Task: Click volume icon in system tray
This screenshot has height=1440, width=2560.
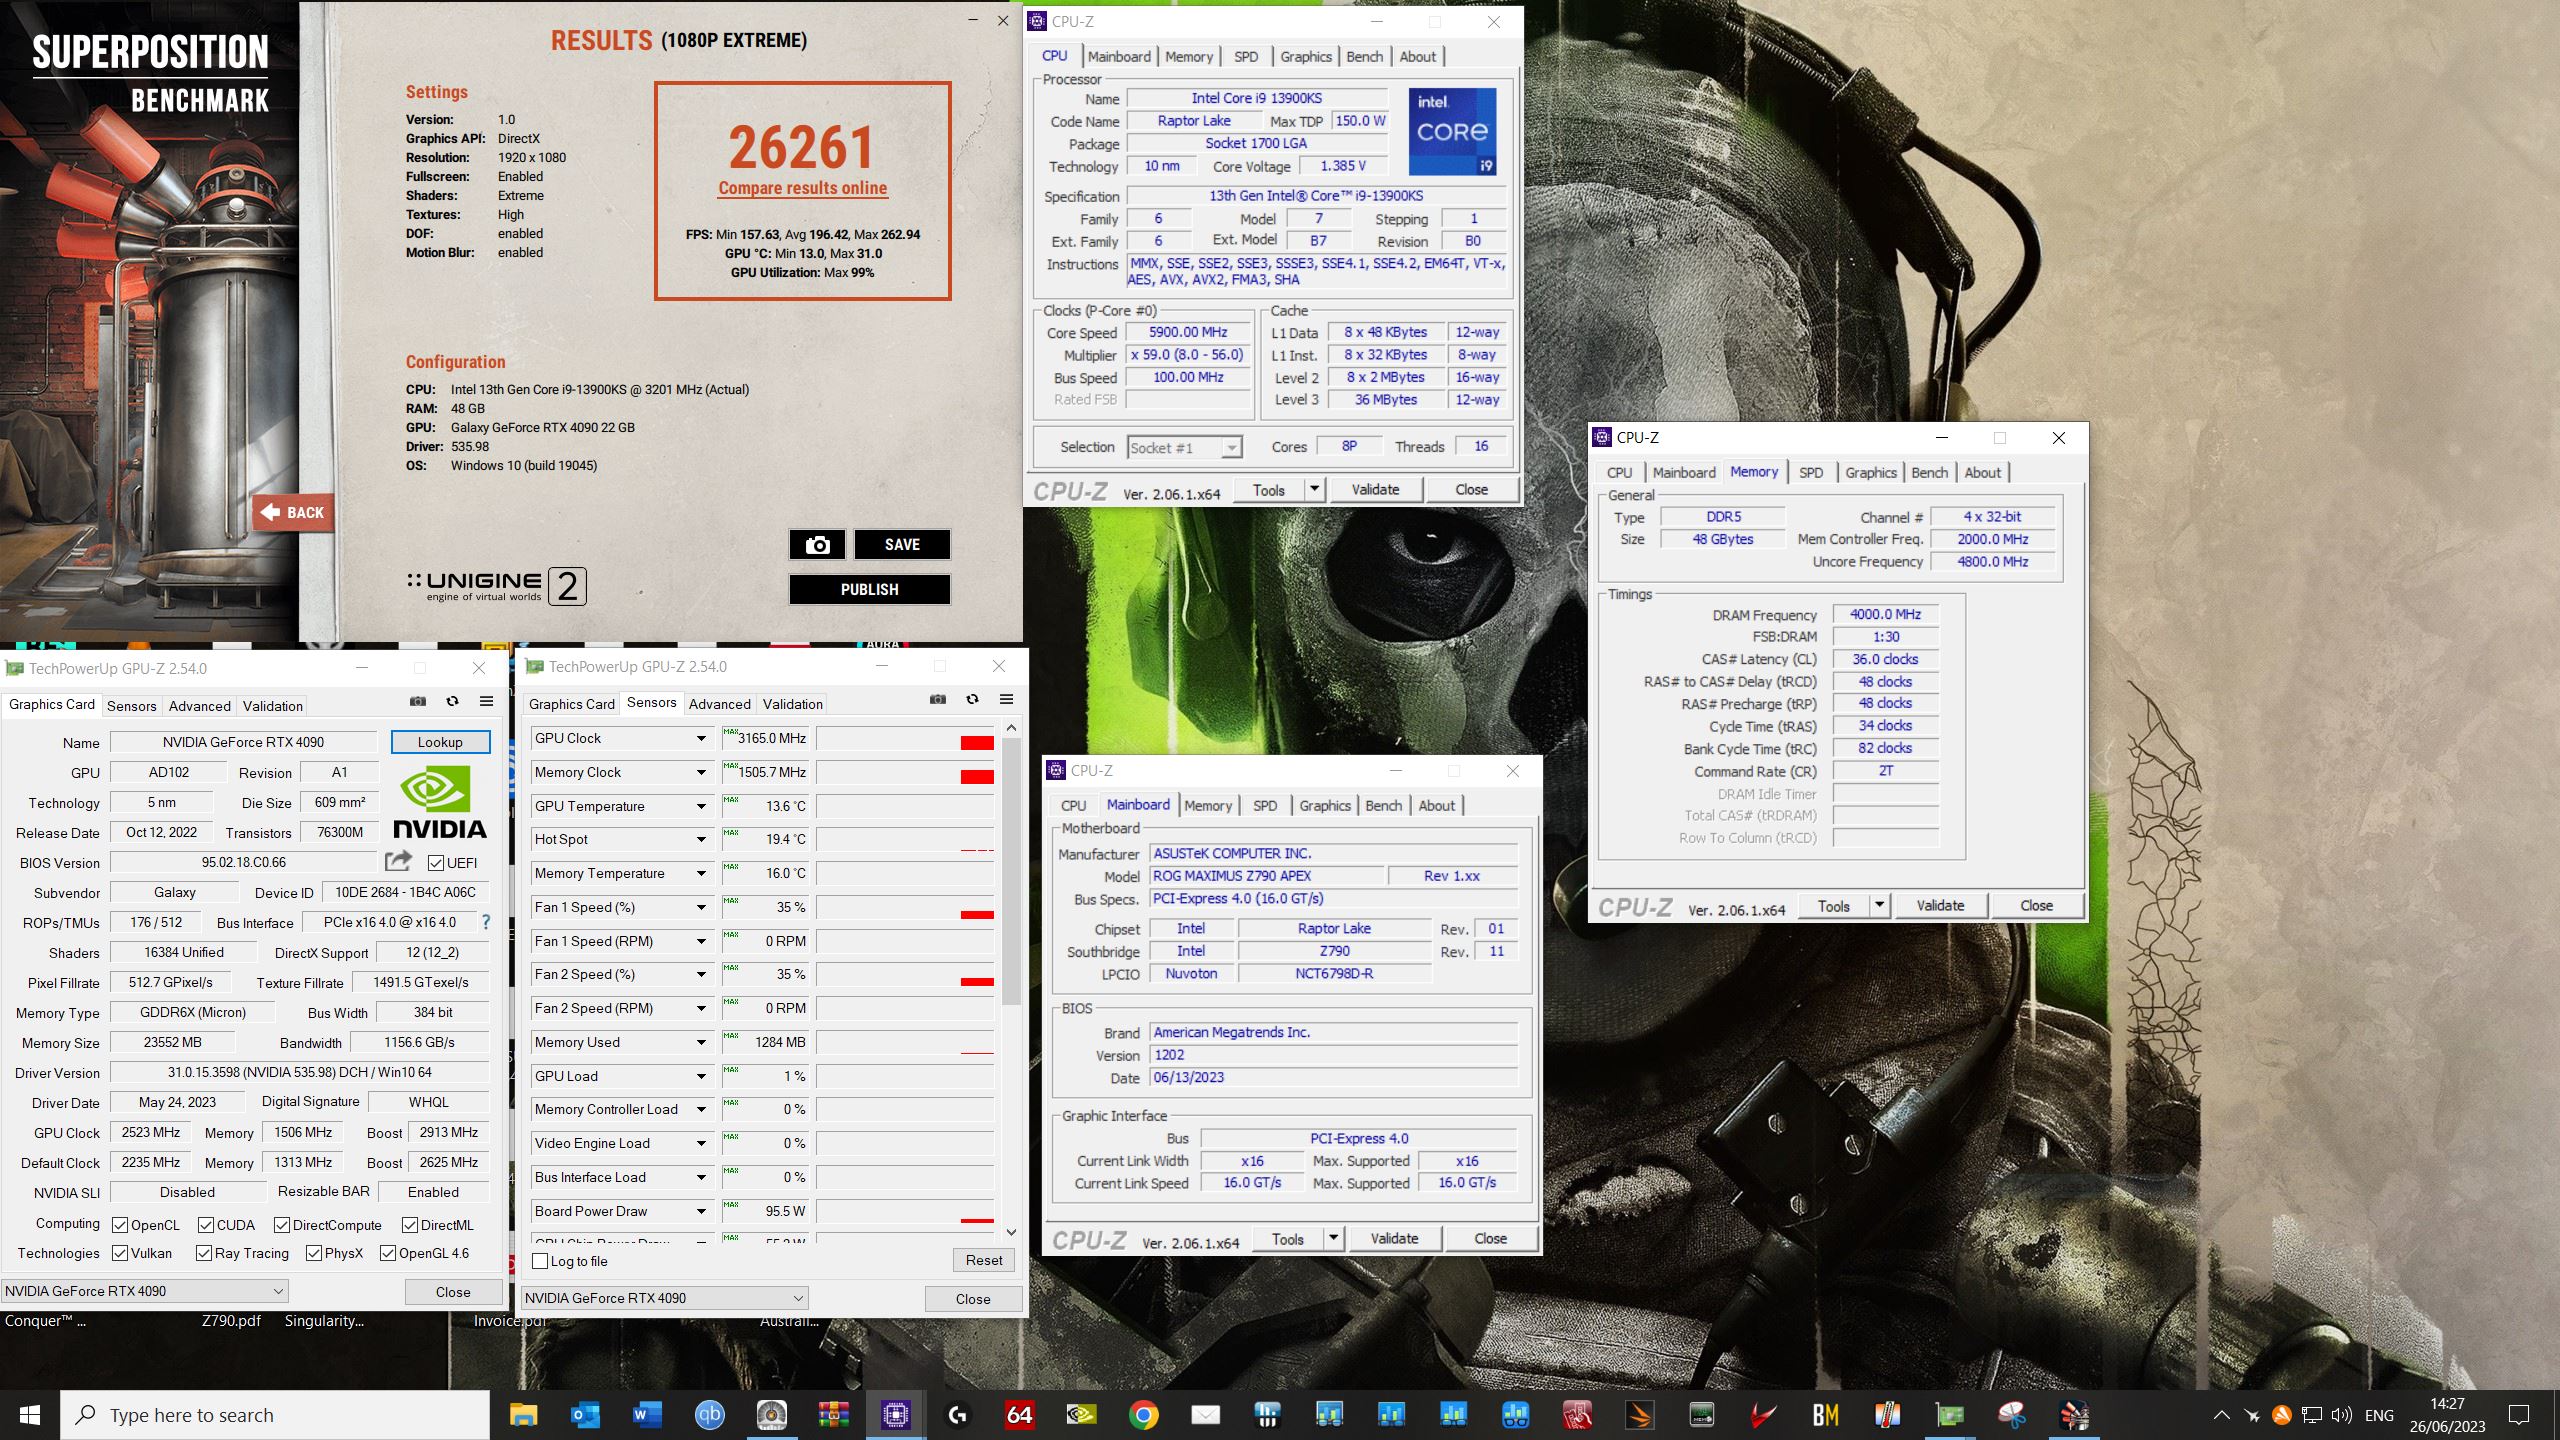Action: (x=2341, y=1415)
